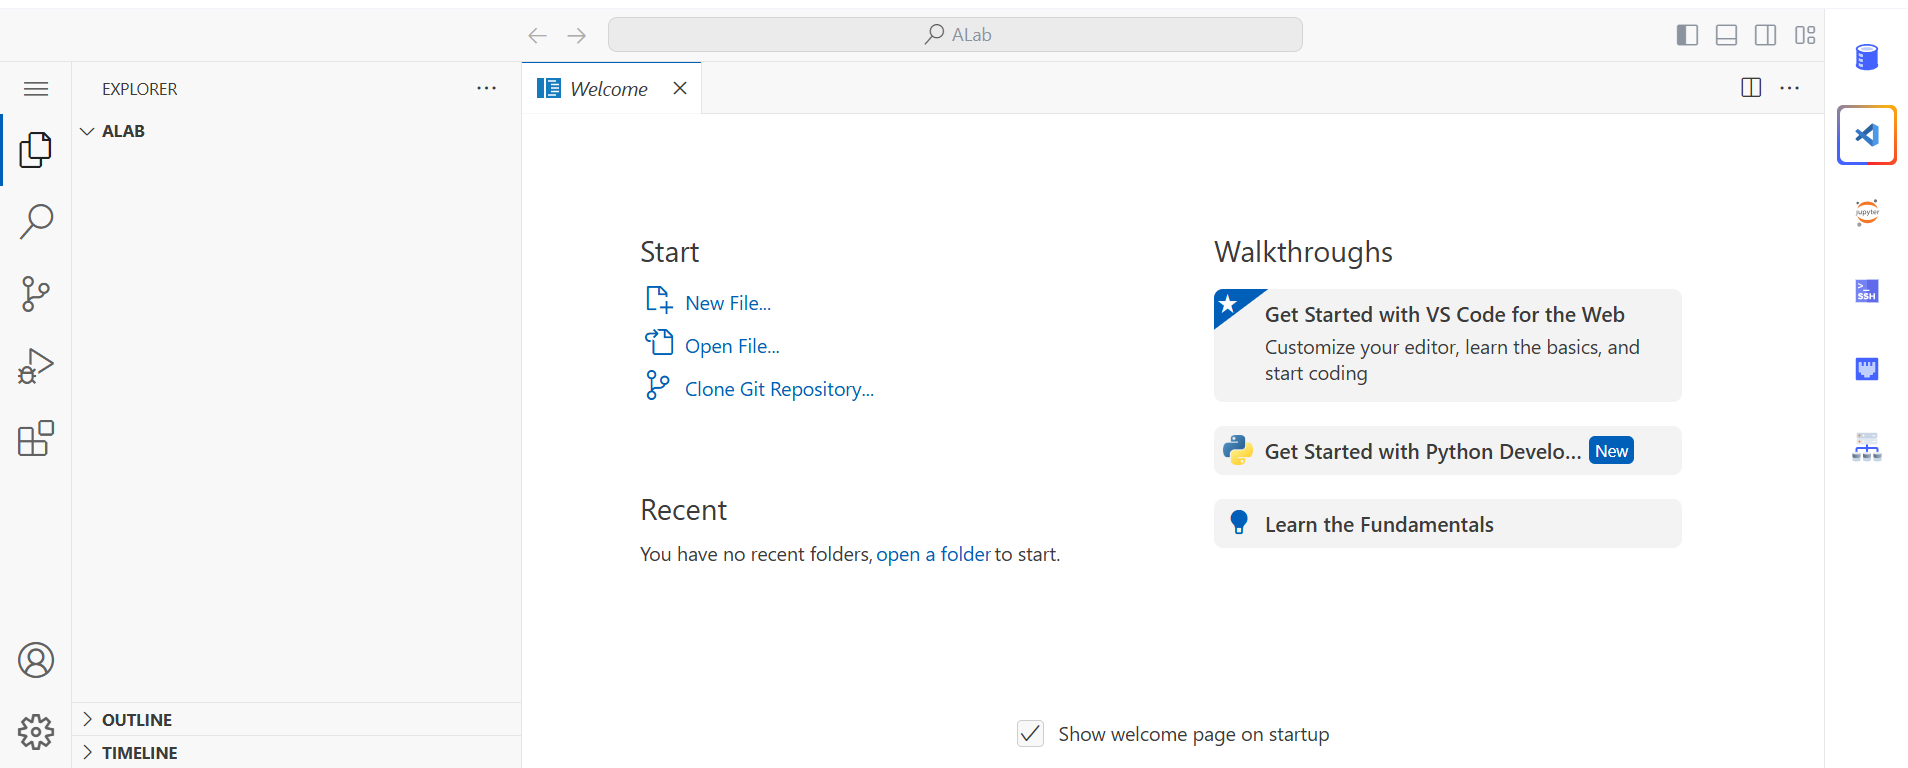The width and height of the screenshot is (1908, 768).
Task: Open the Run and Debug view
Action: pos(36,367)
